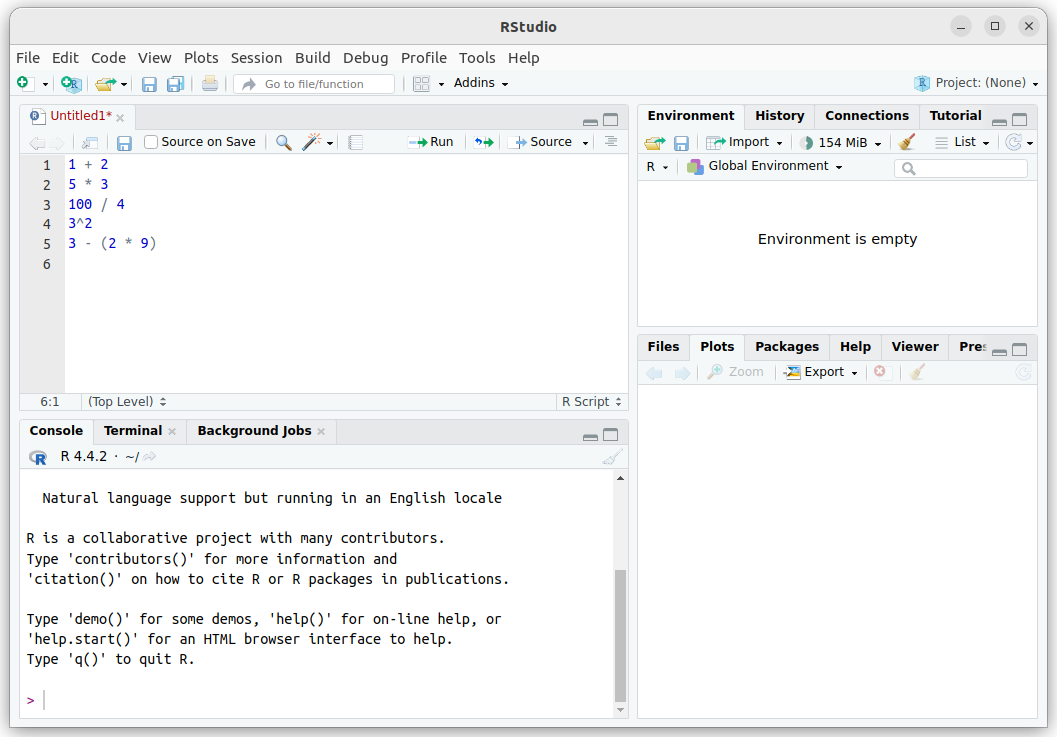The width and height of the screenshot is (1057, 737).
Task: Open the R Script file type selector
Action: click(x=591, y=402)
